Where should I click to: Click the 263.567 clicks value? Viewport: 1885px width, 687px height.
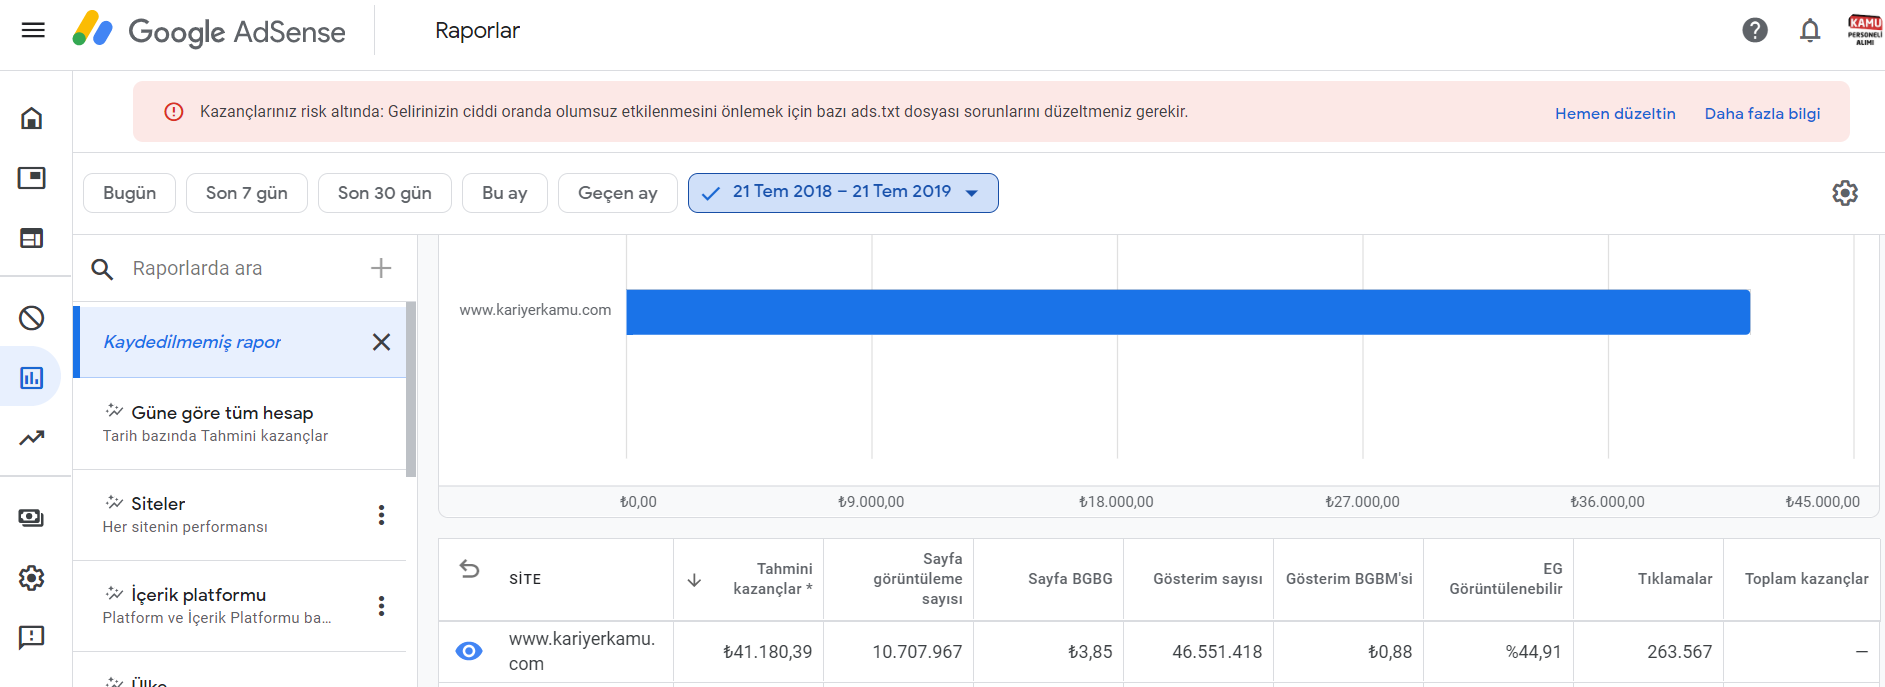tap(1680, 652)
